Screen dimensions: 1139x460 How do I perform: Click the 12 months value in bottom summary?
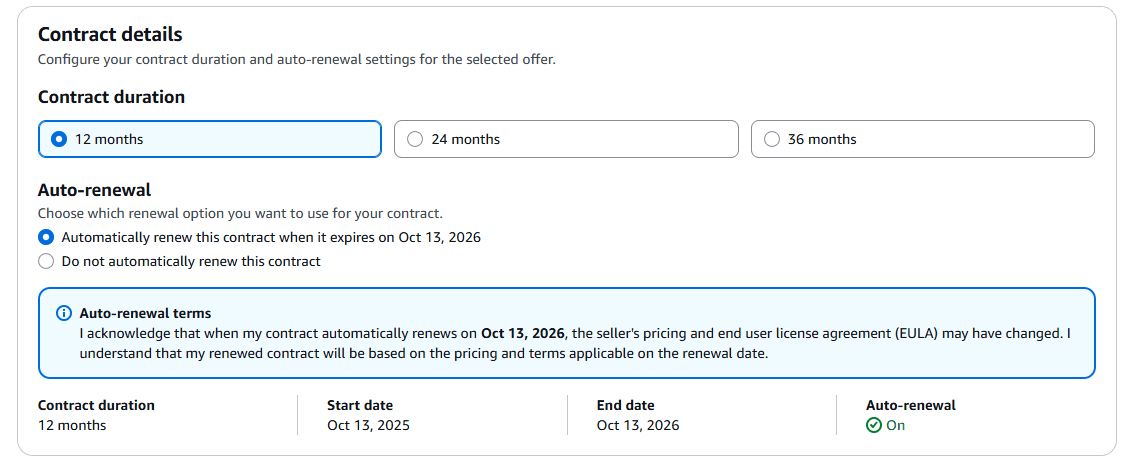tap(72, 425)
